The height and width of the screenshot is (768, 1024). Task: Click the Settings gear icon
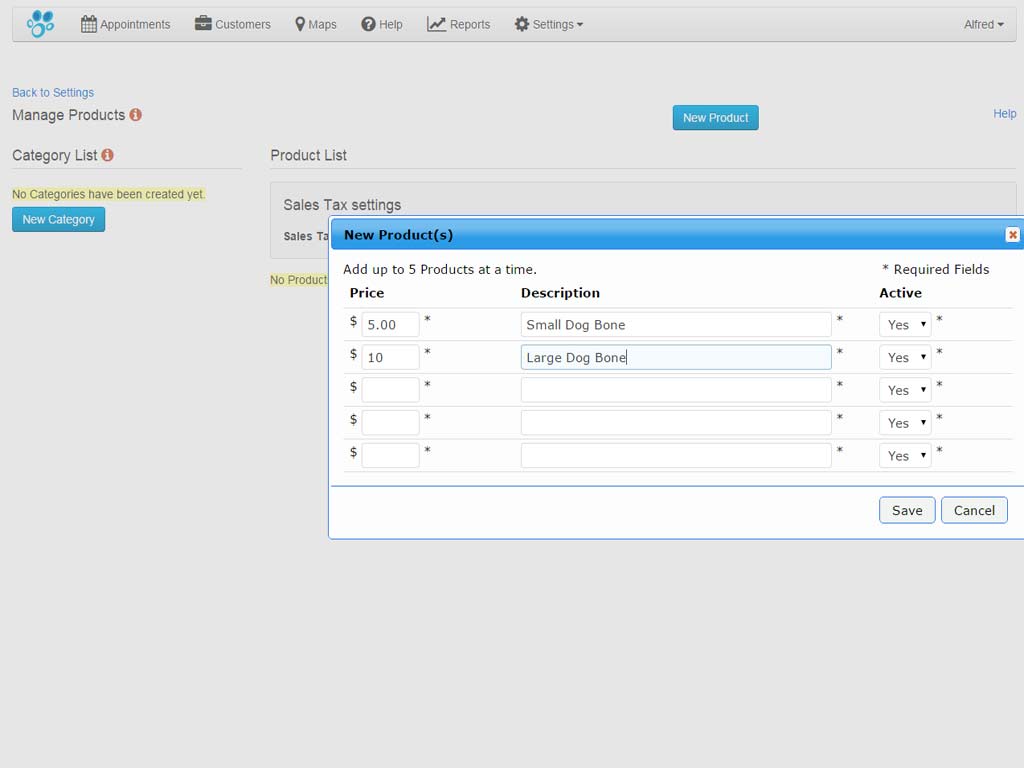point(521,23)
